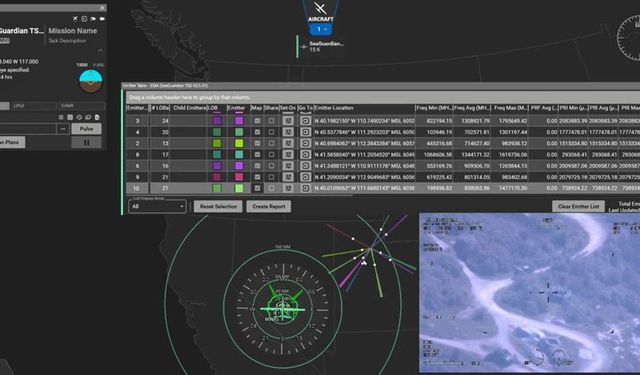The width and height of the screenshot is (640, 375).
Task: Click the minus button beside Pulse
Action: pos(63,129)
